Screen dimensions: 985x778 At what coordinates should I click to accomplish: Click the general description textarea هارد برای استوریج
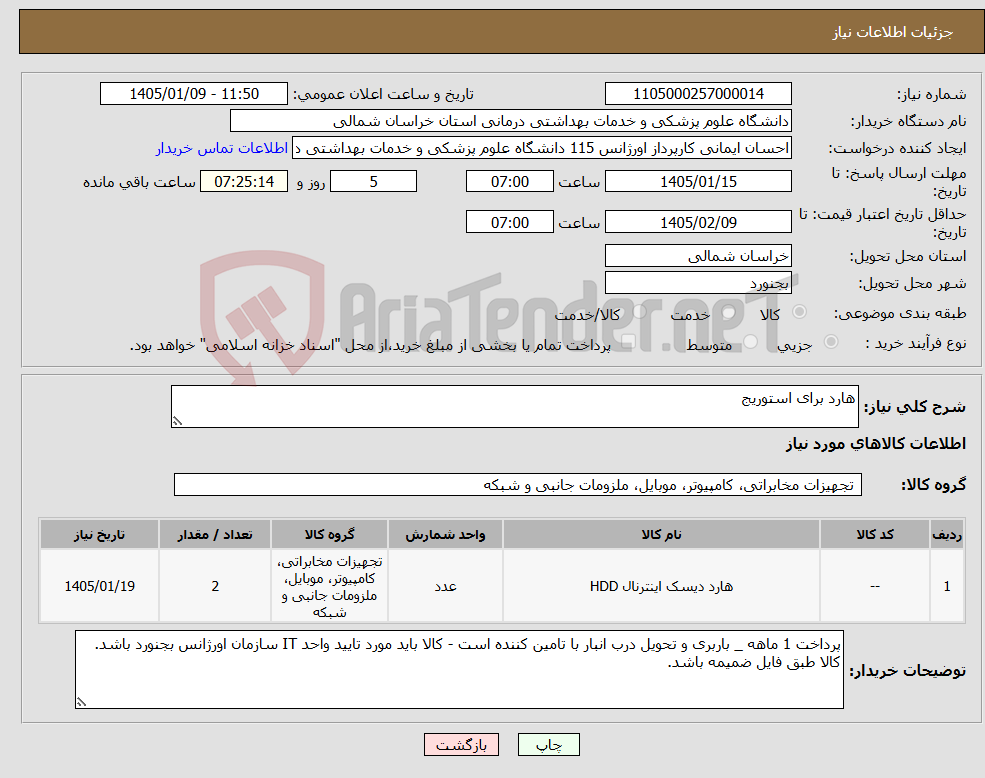514,407
